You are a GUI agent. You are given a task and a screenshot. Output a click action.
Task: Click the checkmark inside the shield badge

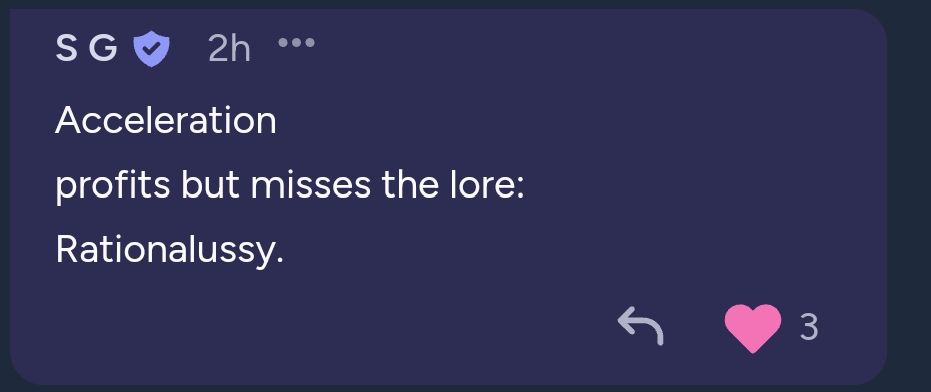point(152,48)
